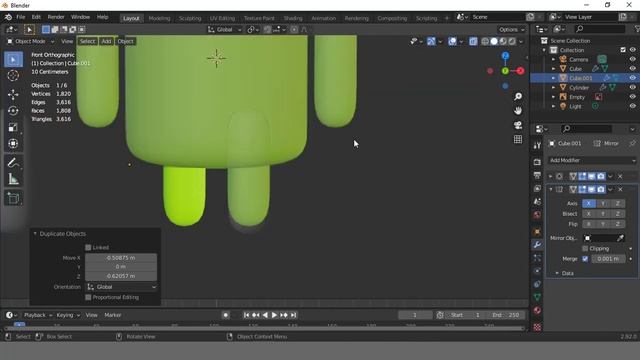Screen dimensions: 640x360
Task: Open Object Mode dropdown
Action: pyautogui.click(x=31, y=41)
